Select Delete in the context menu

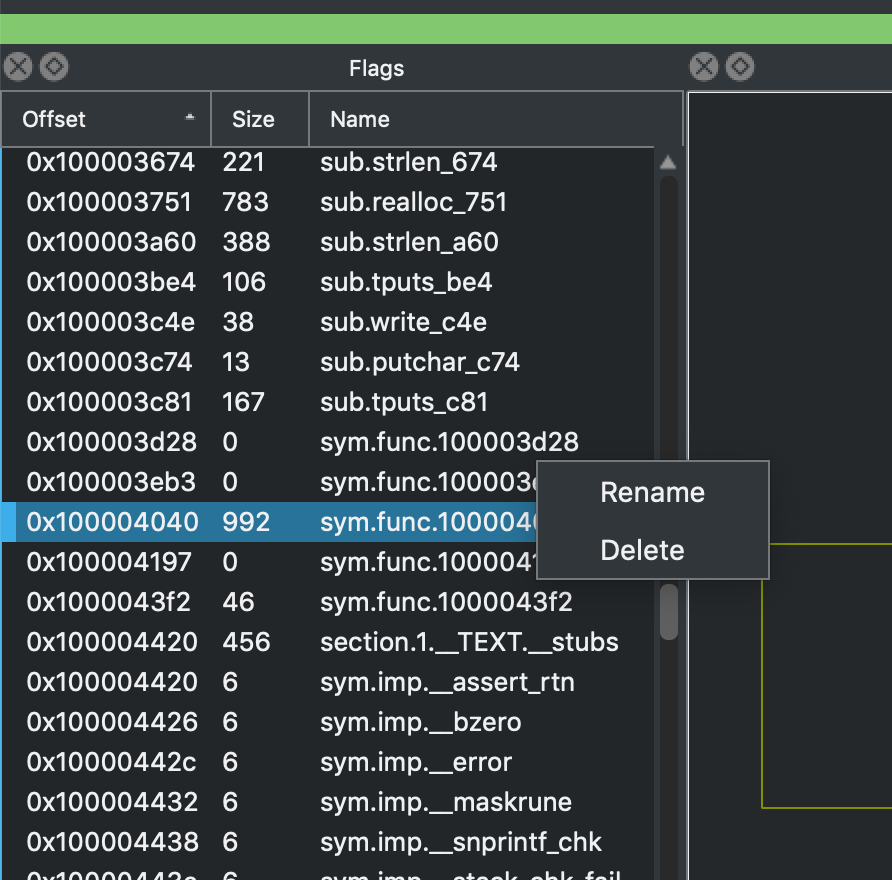point(642,550)
